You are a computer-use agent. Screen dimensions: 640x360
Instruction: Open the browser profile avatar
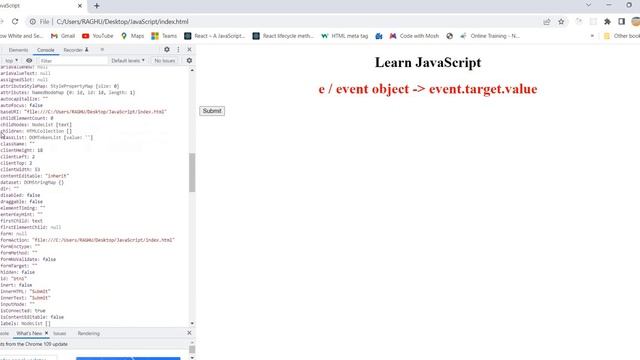636,22
